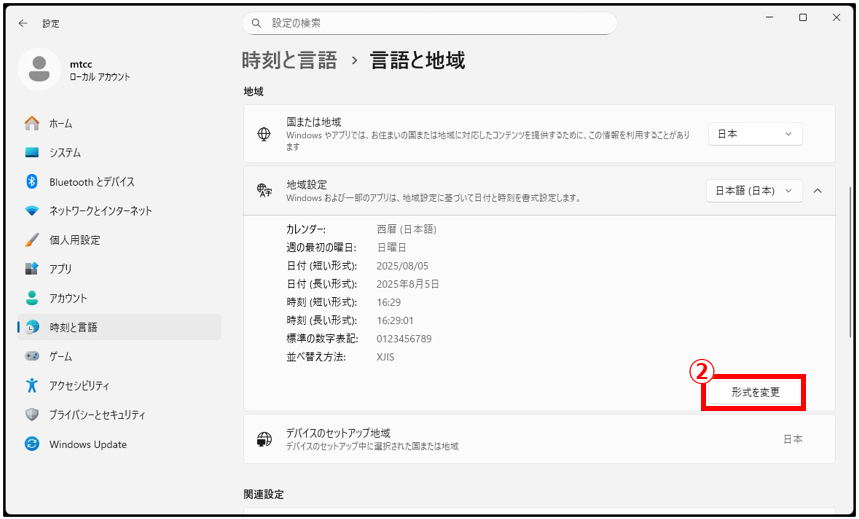Click 時刻と言語 breadcrumb link
Image resolution: width=859 pixels, height=519 pixels.
coord(289,60)
